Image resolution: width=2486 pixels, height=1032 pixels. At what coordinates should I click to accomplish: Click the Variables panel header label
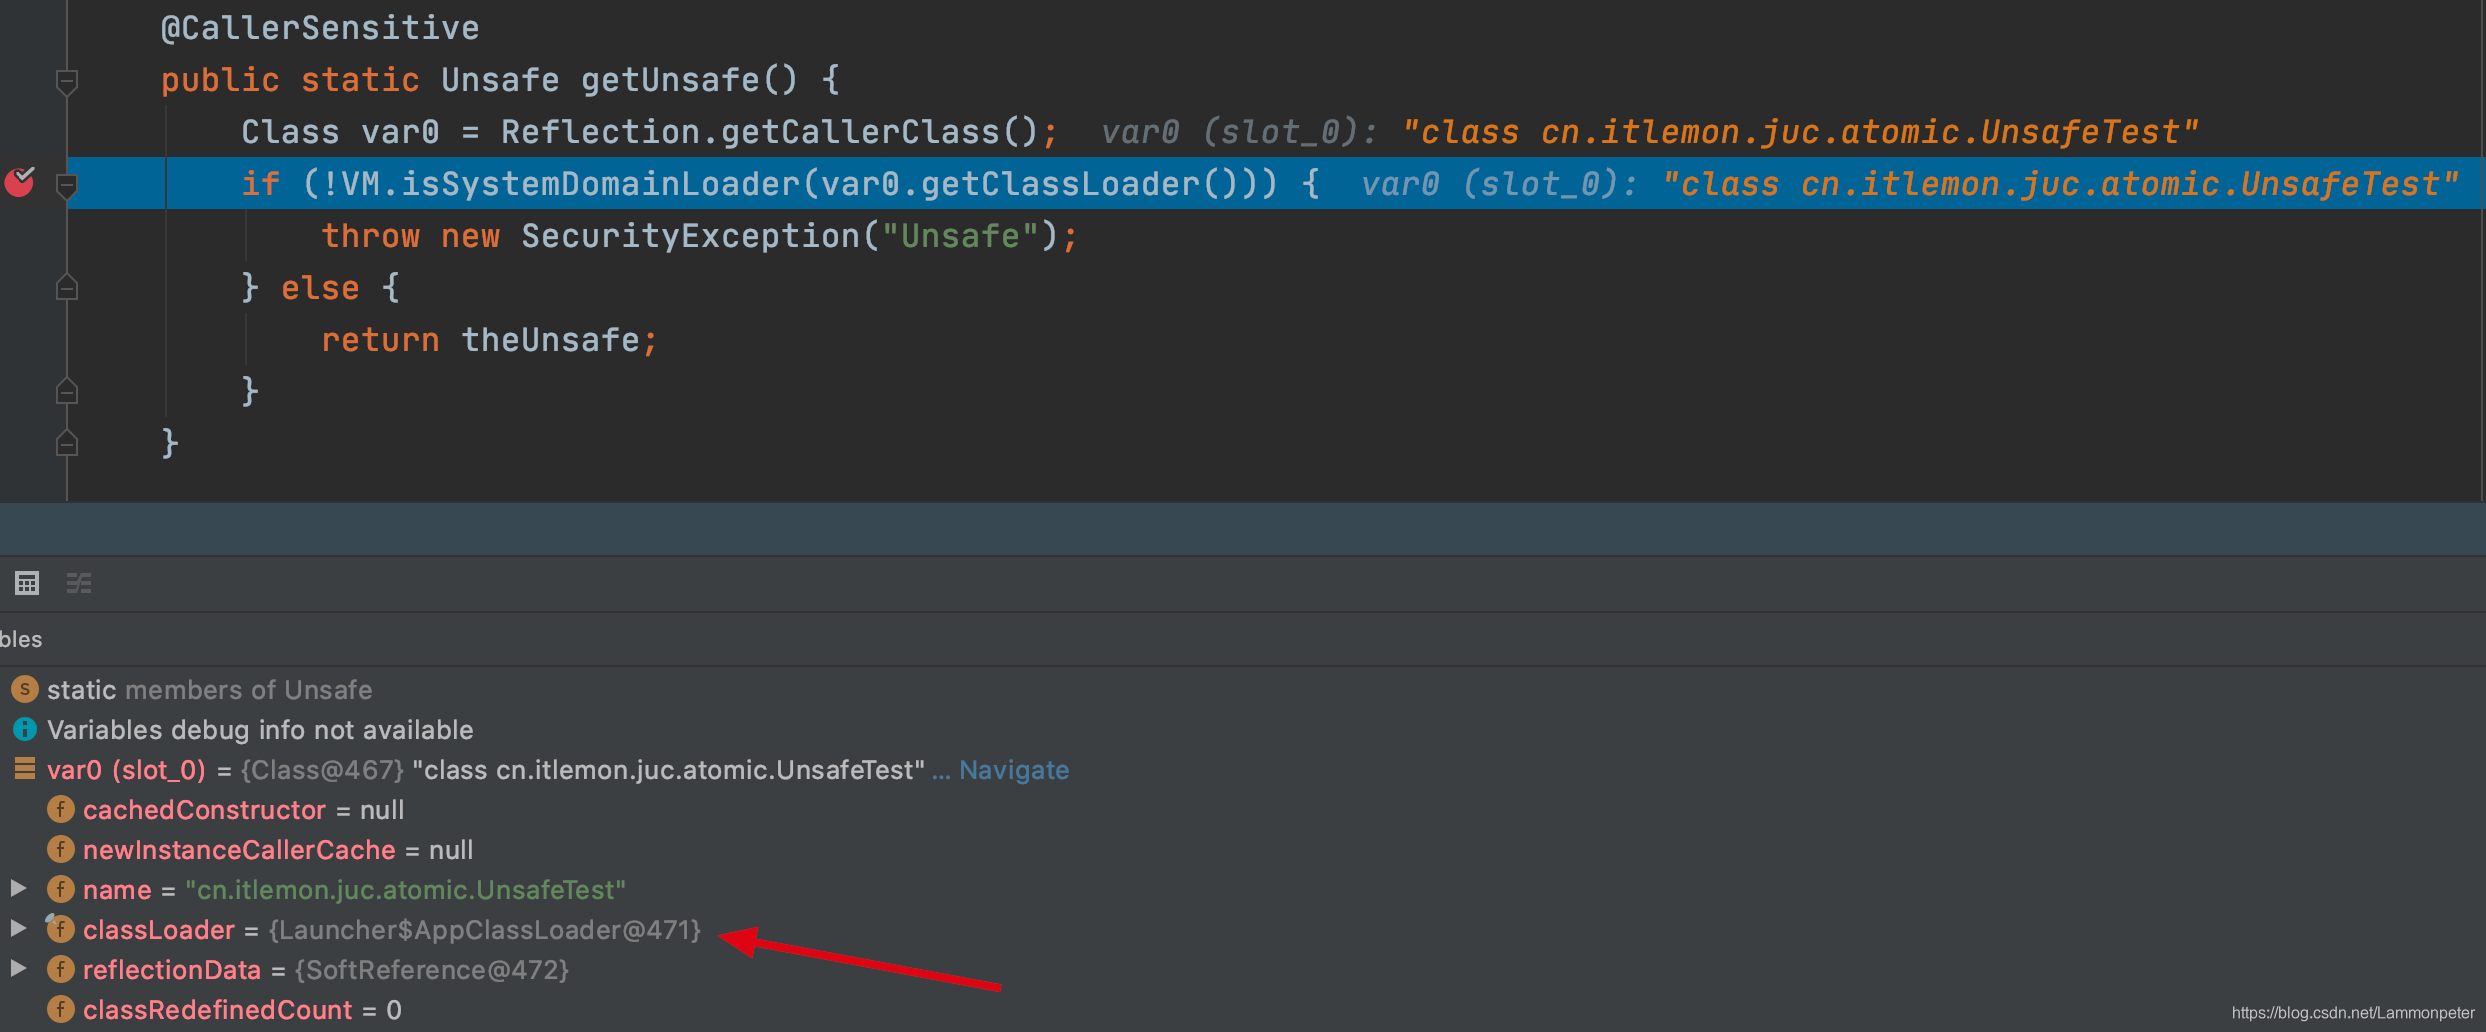[x=21, y=639]
